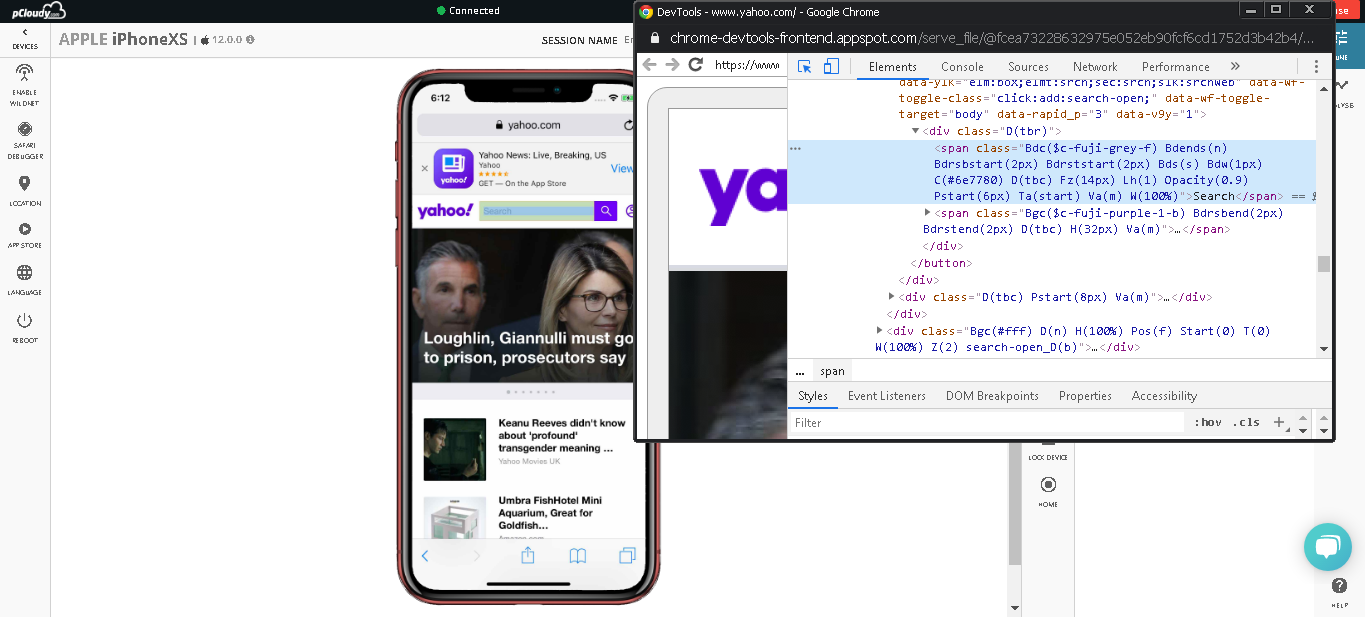1365x617 pixels.
Task: Switch to the Console tab
Action: 962,67
